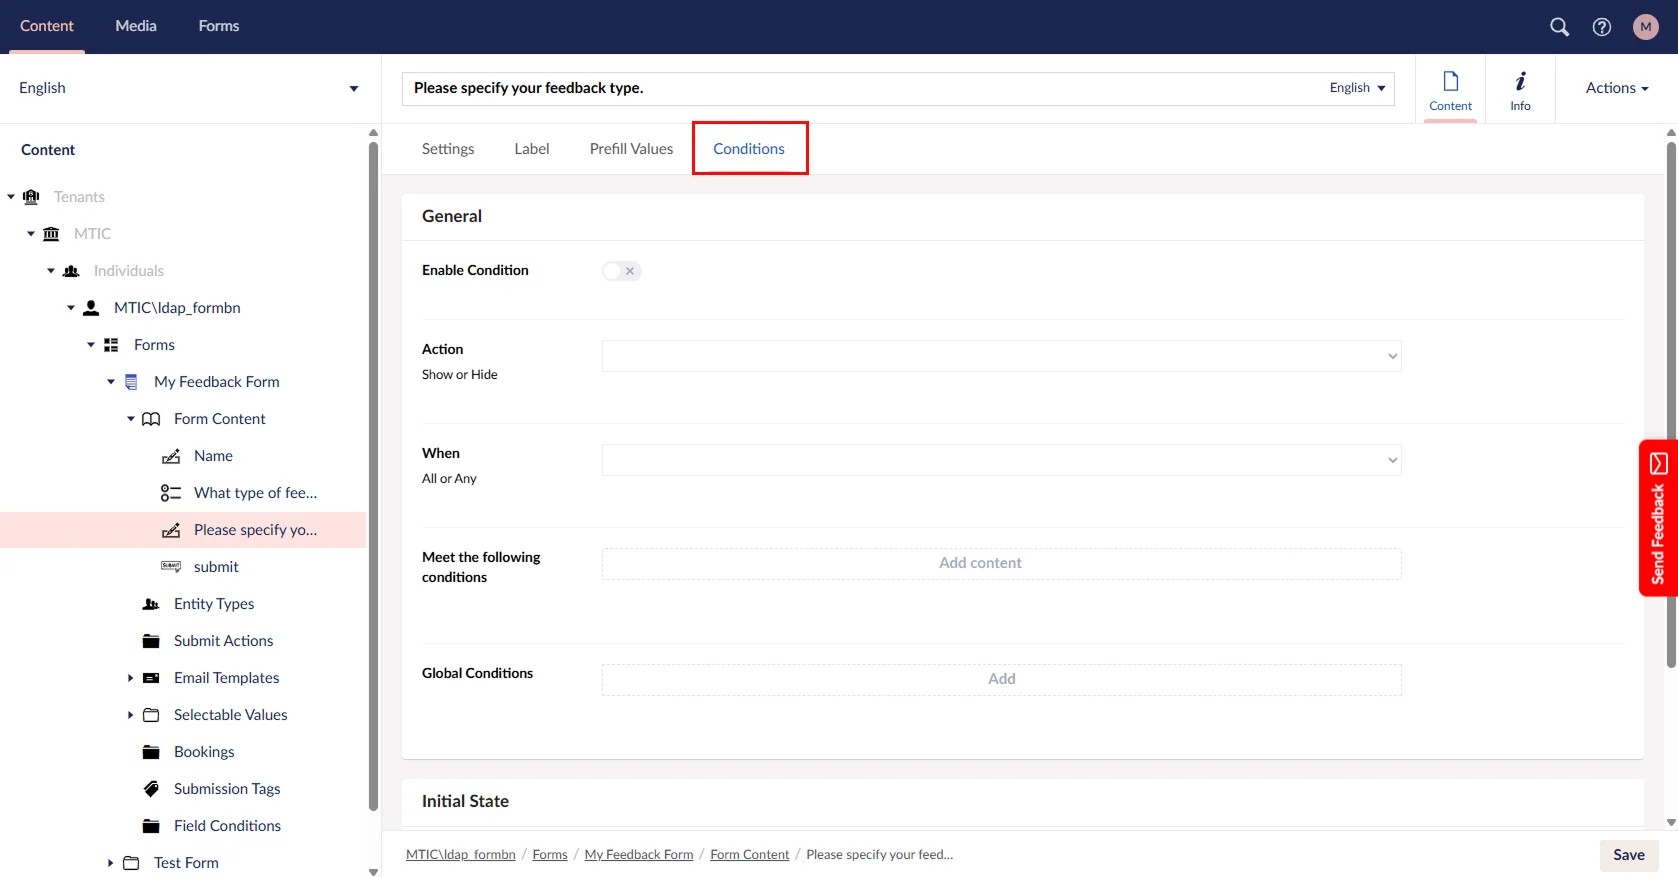Click the Send Feedback side tab
This screenshot has width=1678, height=877.
pos(1657,518)
